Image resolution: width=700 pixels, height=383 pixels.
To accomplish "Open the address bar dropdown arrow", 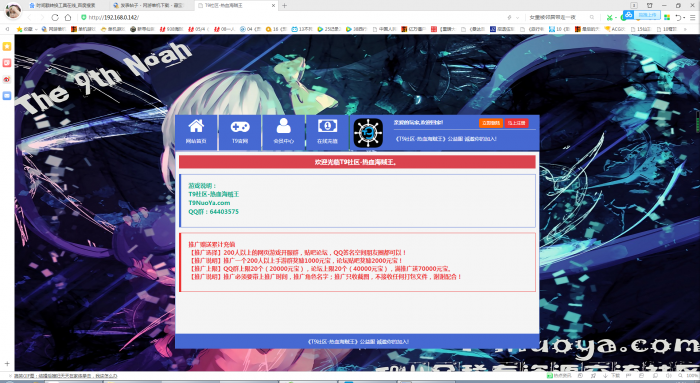I will point(517,18).
